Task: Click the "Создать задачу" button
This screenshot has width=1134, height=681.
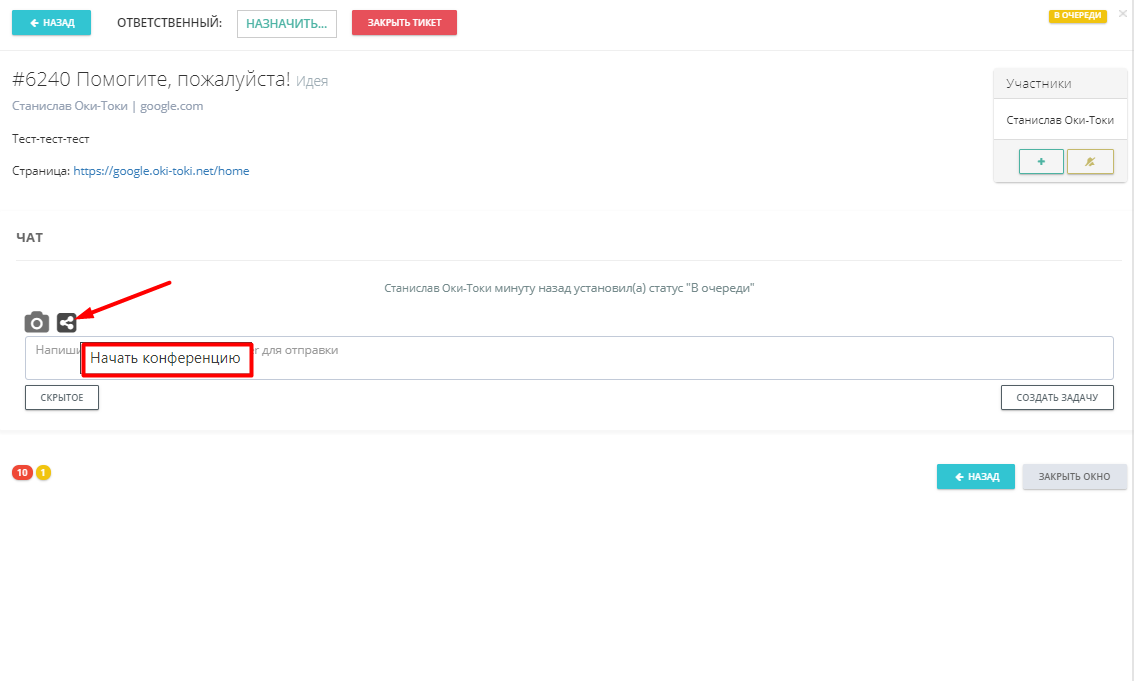Action: pyautogui.click(x=1057, y=398)
